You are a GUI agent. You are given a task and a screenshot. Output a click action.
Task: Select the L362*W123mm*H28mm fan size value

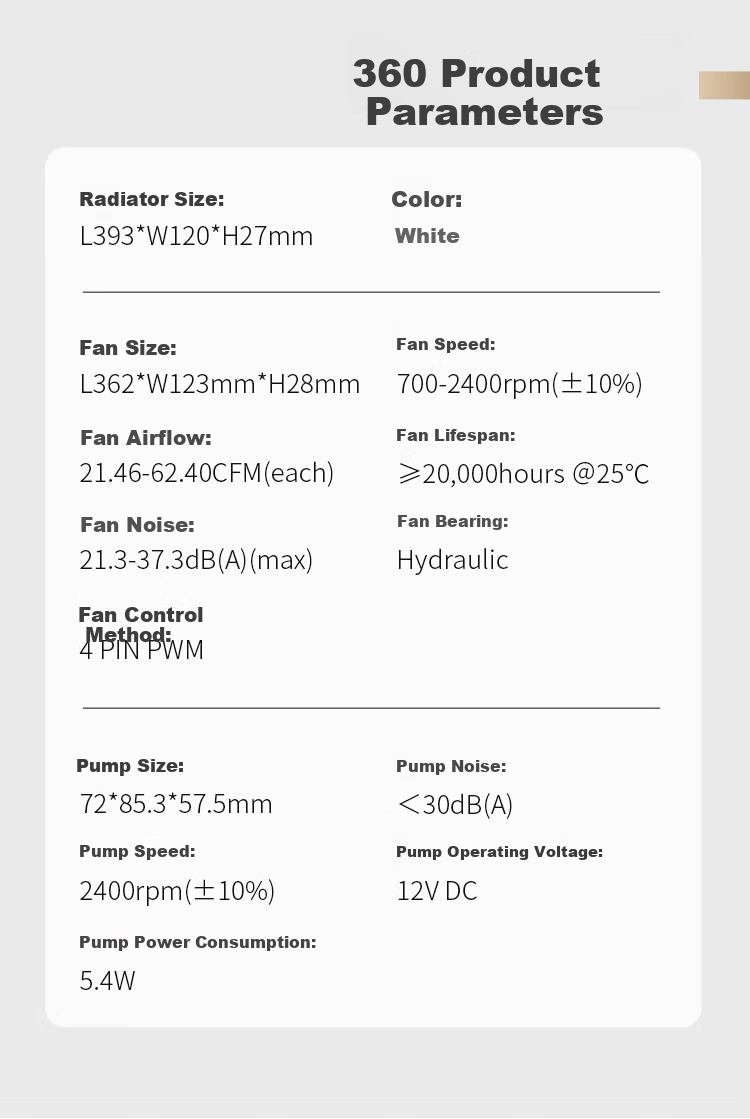[x=220, y=384]
